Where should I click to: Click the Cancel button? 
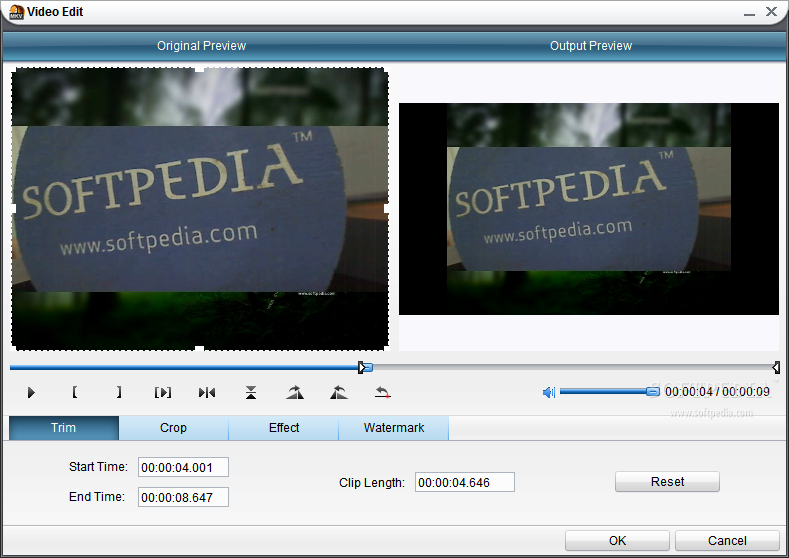point(727,540)
